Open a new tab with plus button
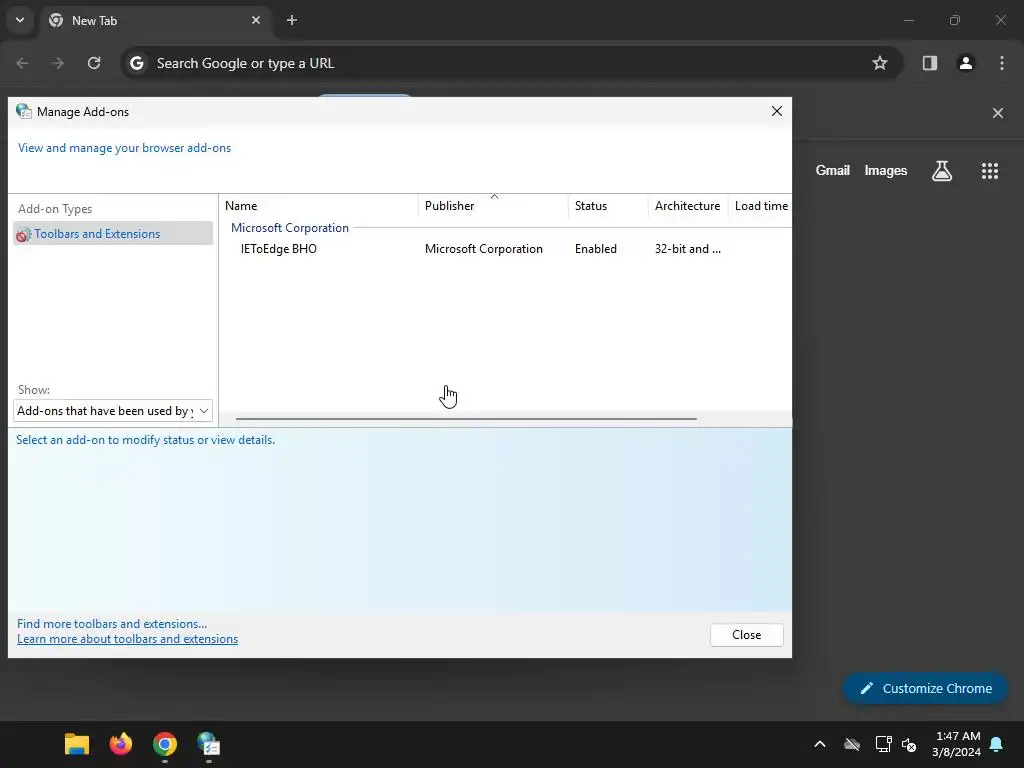This screenshot has height=768, width=1024. 292,20
